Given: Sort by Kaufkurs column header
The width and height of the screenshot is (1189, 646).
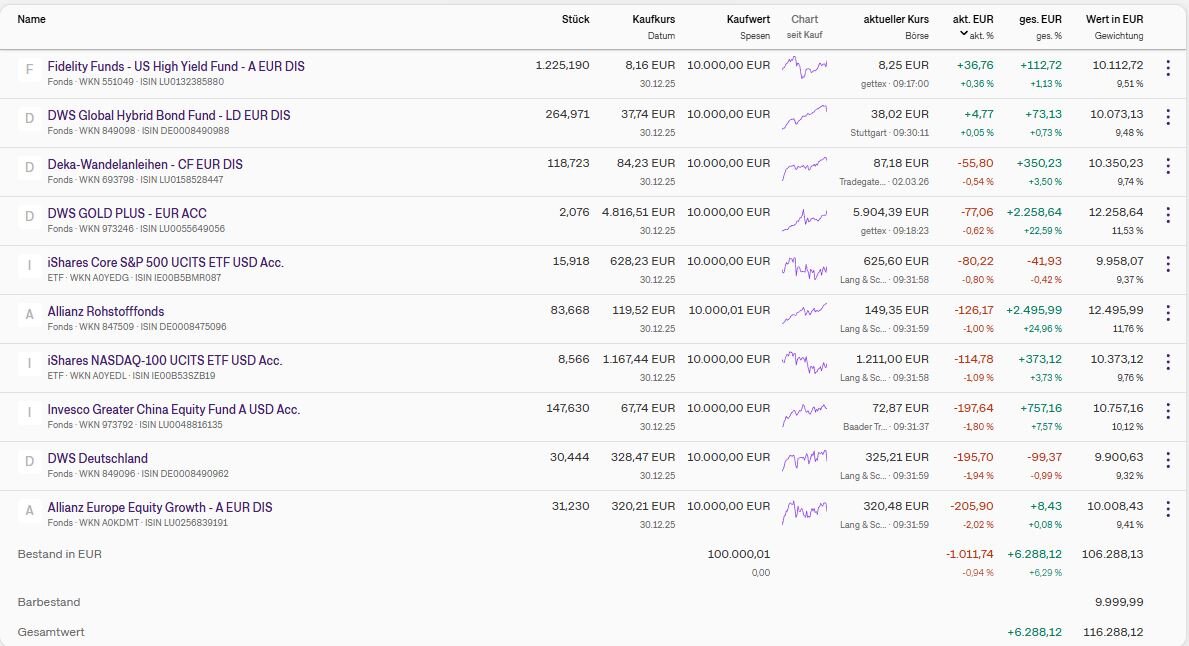Looking at the screenshot, I should (x=653, y=19).
